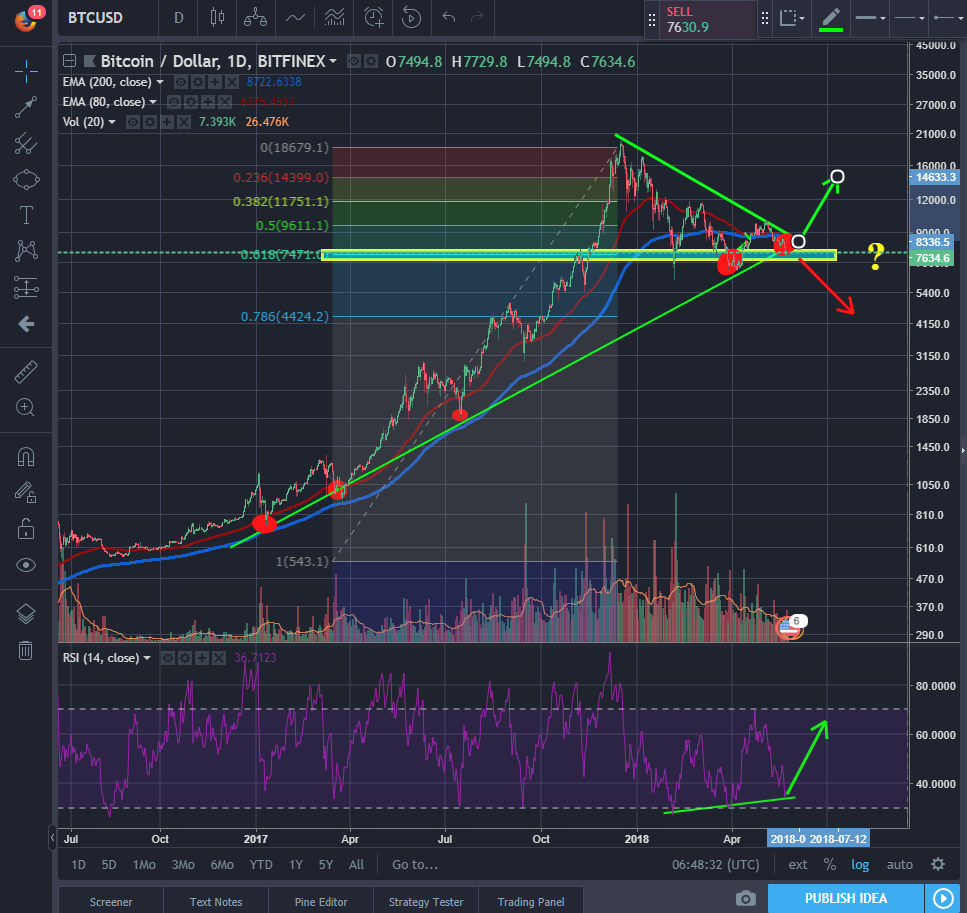Viewport: 967px width, 913px height.
Task: Open the Bitcoin / Dollar title dropdown arrow
Action: coord(333,61)
